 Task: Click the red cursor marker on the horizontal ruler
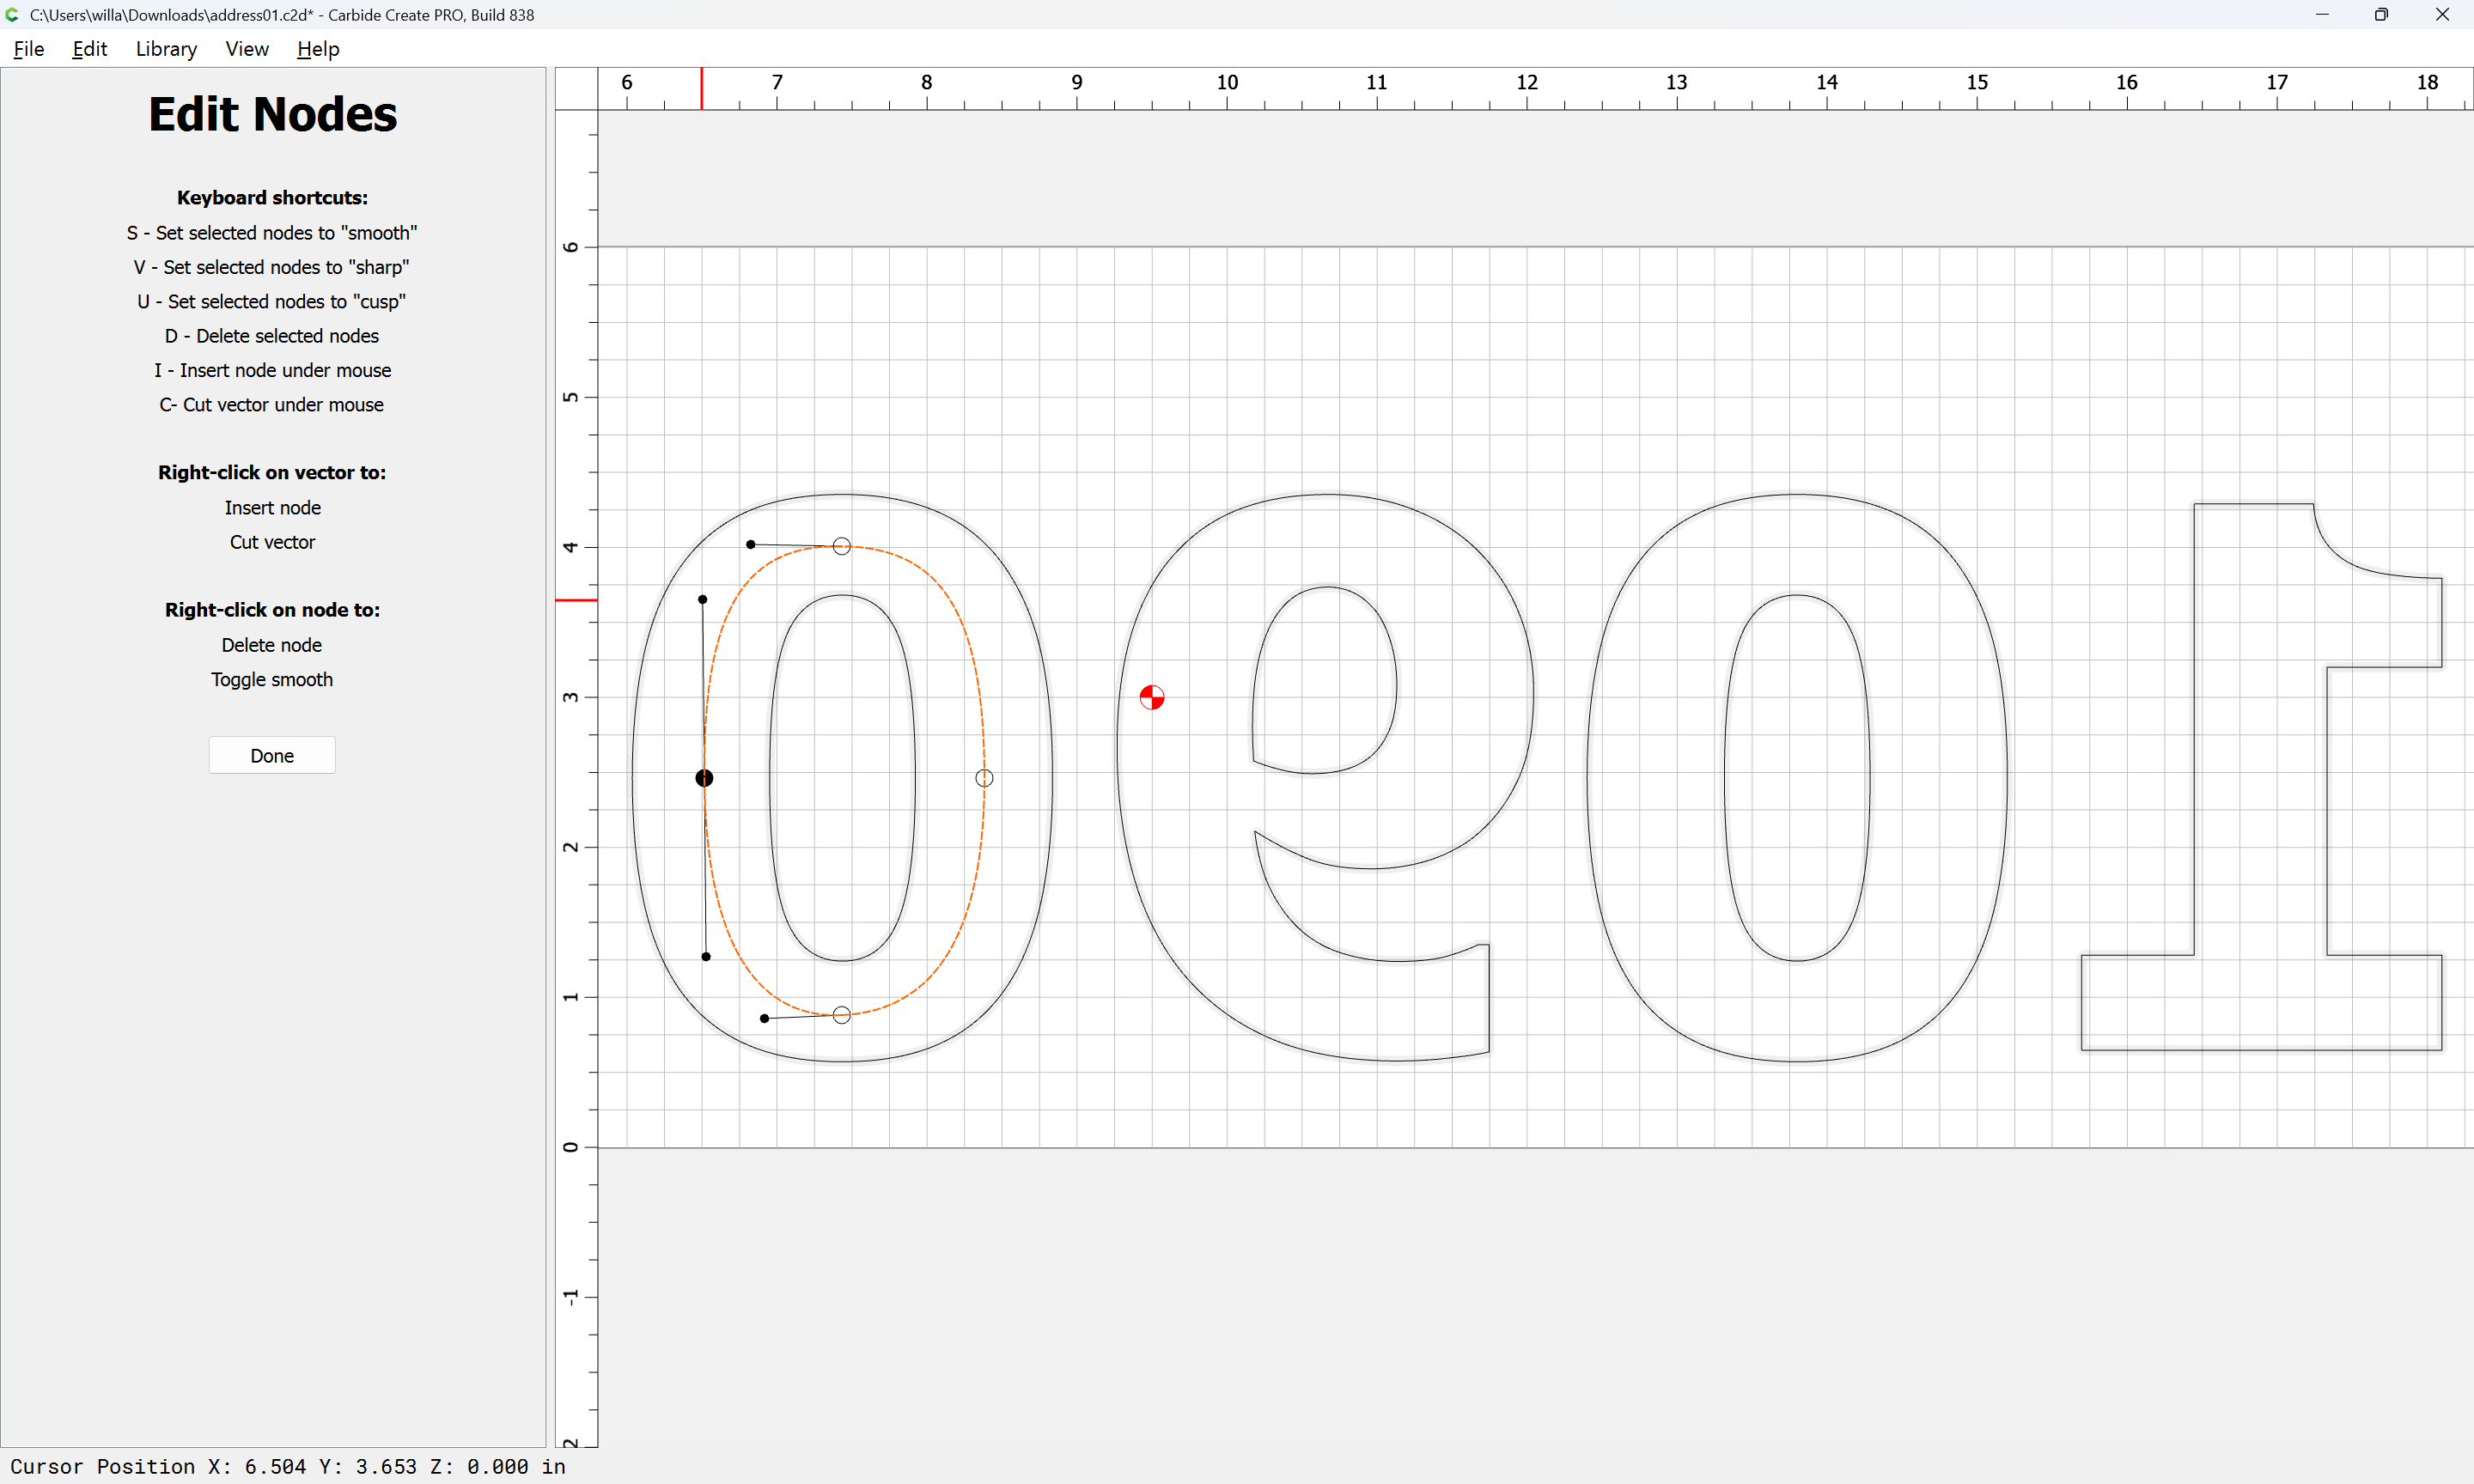(x=701, y=89)
